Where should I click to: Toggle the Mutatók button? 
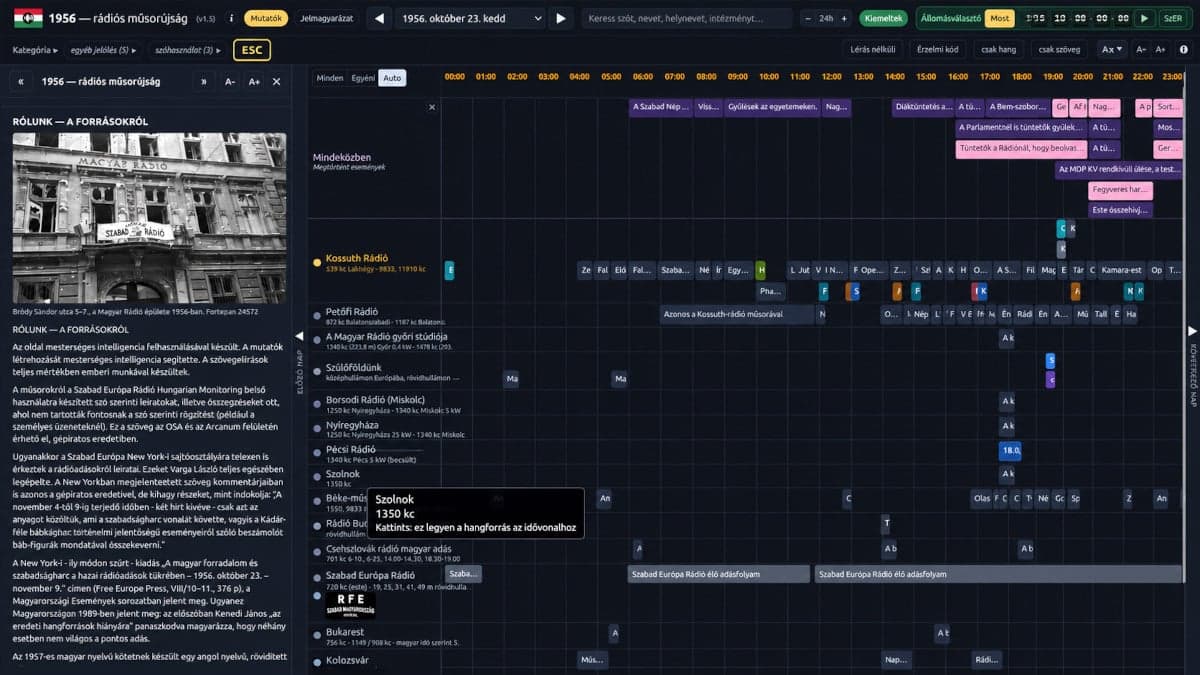266,18
